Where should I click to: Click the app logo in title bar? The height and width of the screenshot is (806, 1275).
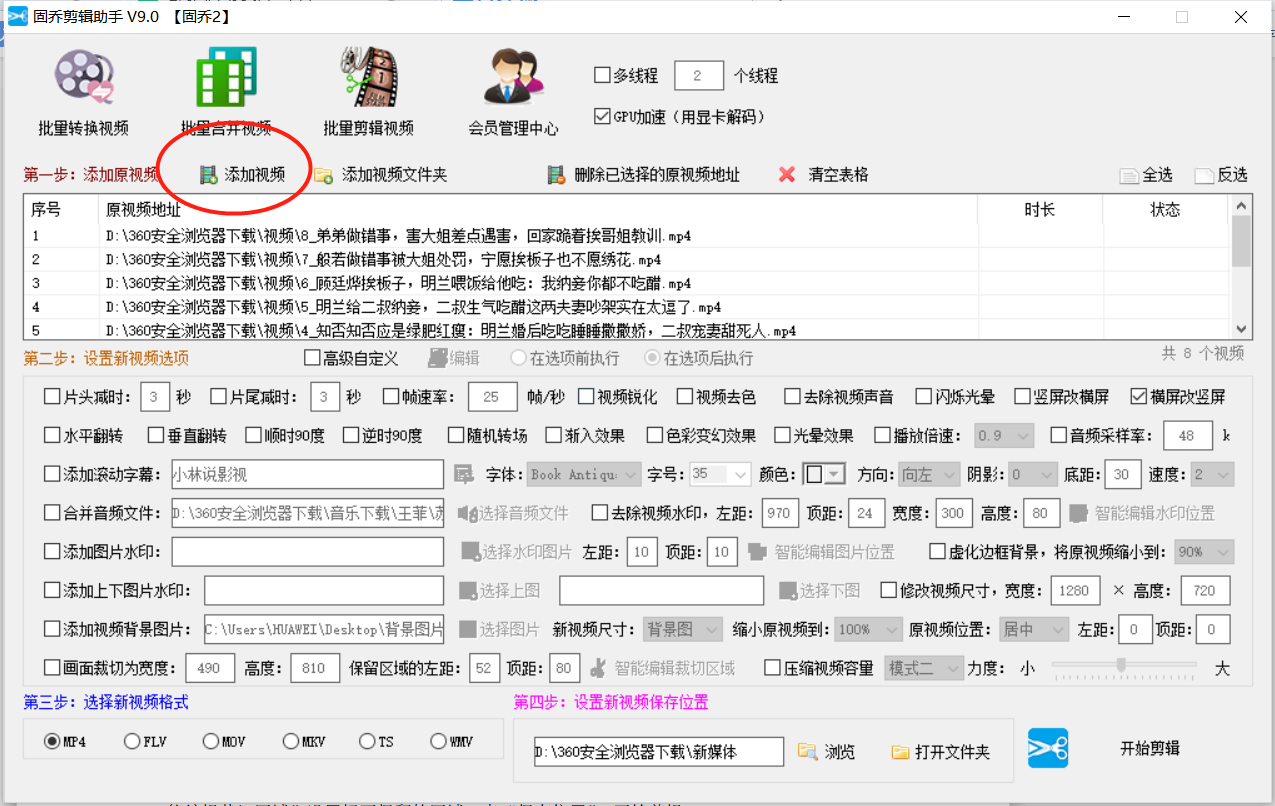coord(17,17)
